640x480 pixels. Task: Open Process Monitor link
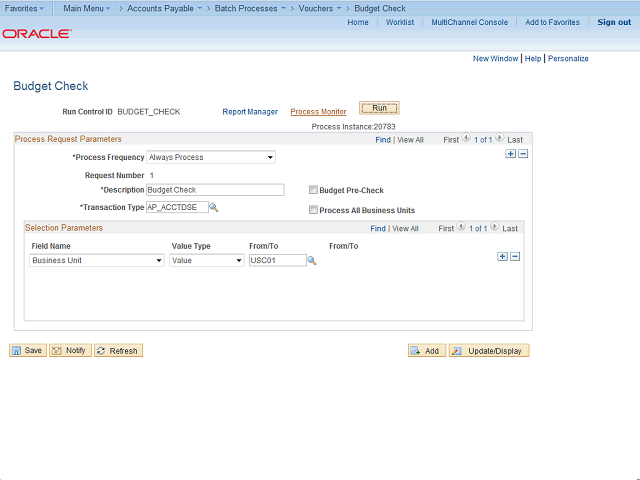pos(318,112)
